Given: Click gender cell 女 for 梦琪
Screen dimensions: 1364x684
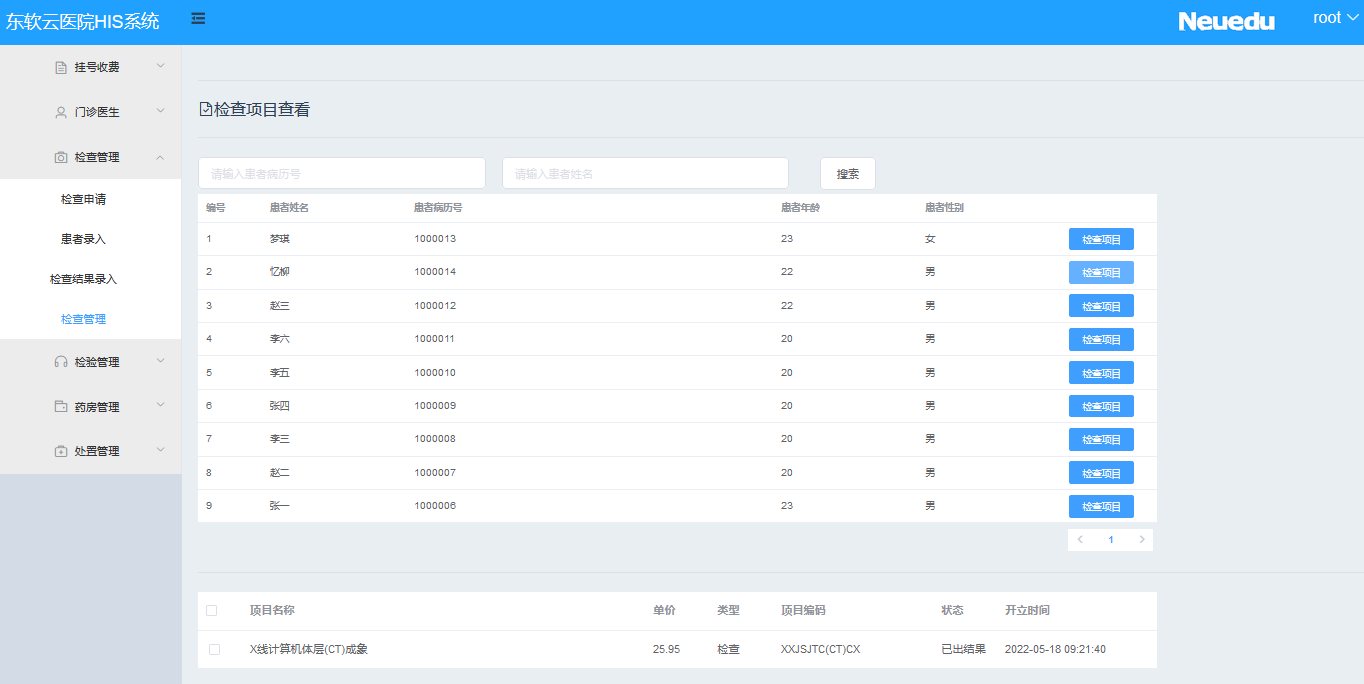Looking at the screenshot, I should tap(930, 239).
